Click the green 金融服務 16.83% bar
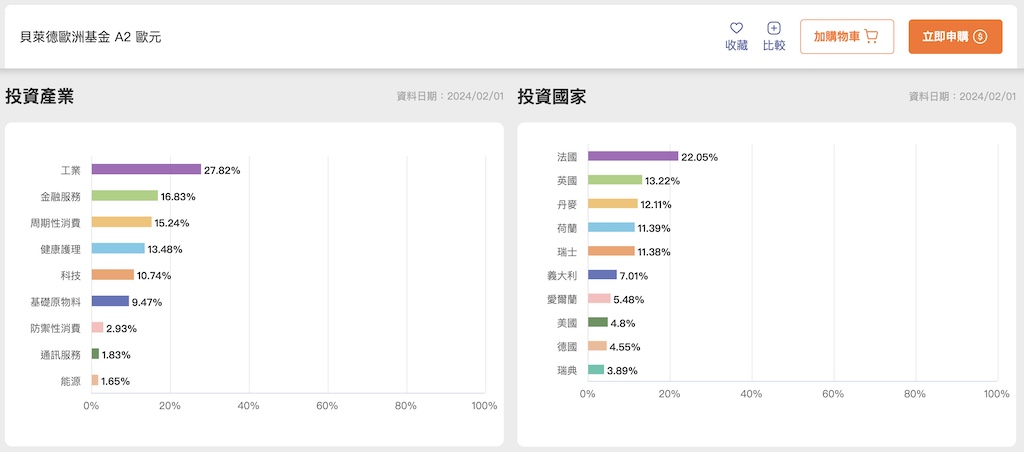1024x452 pixels. (x=124, y=196)
